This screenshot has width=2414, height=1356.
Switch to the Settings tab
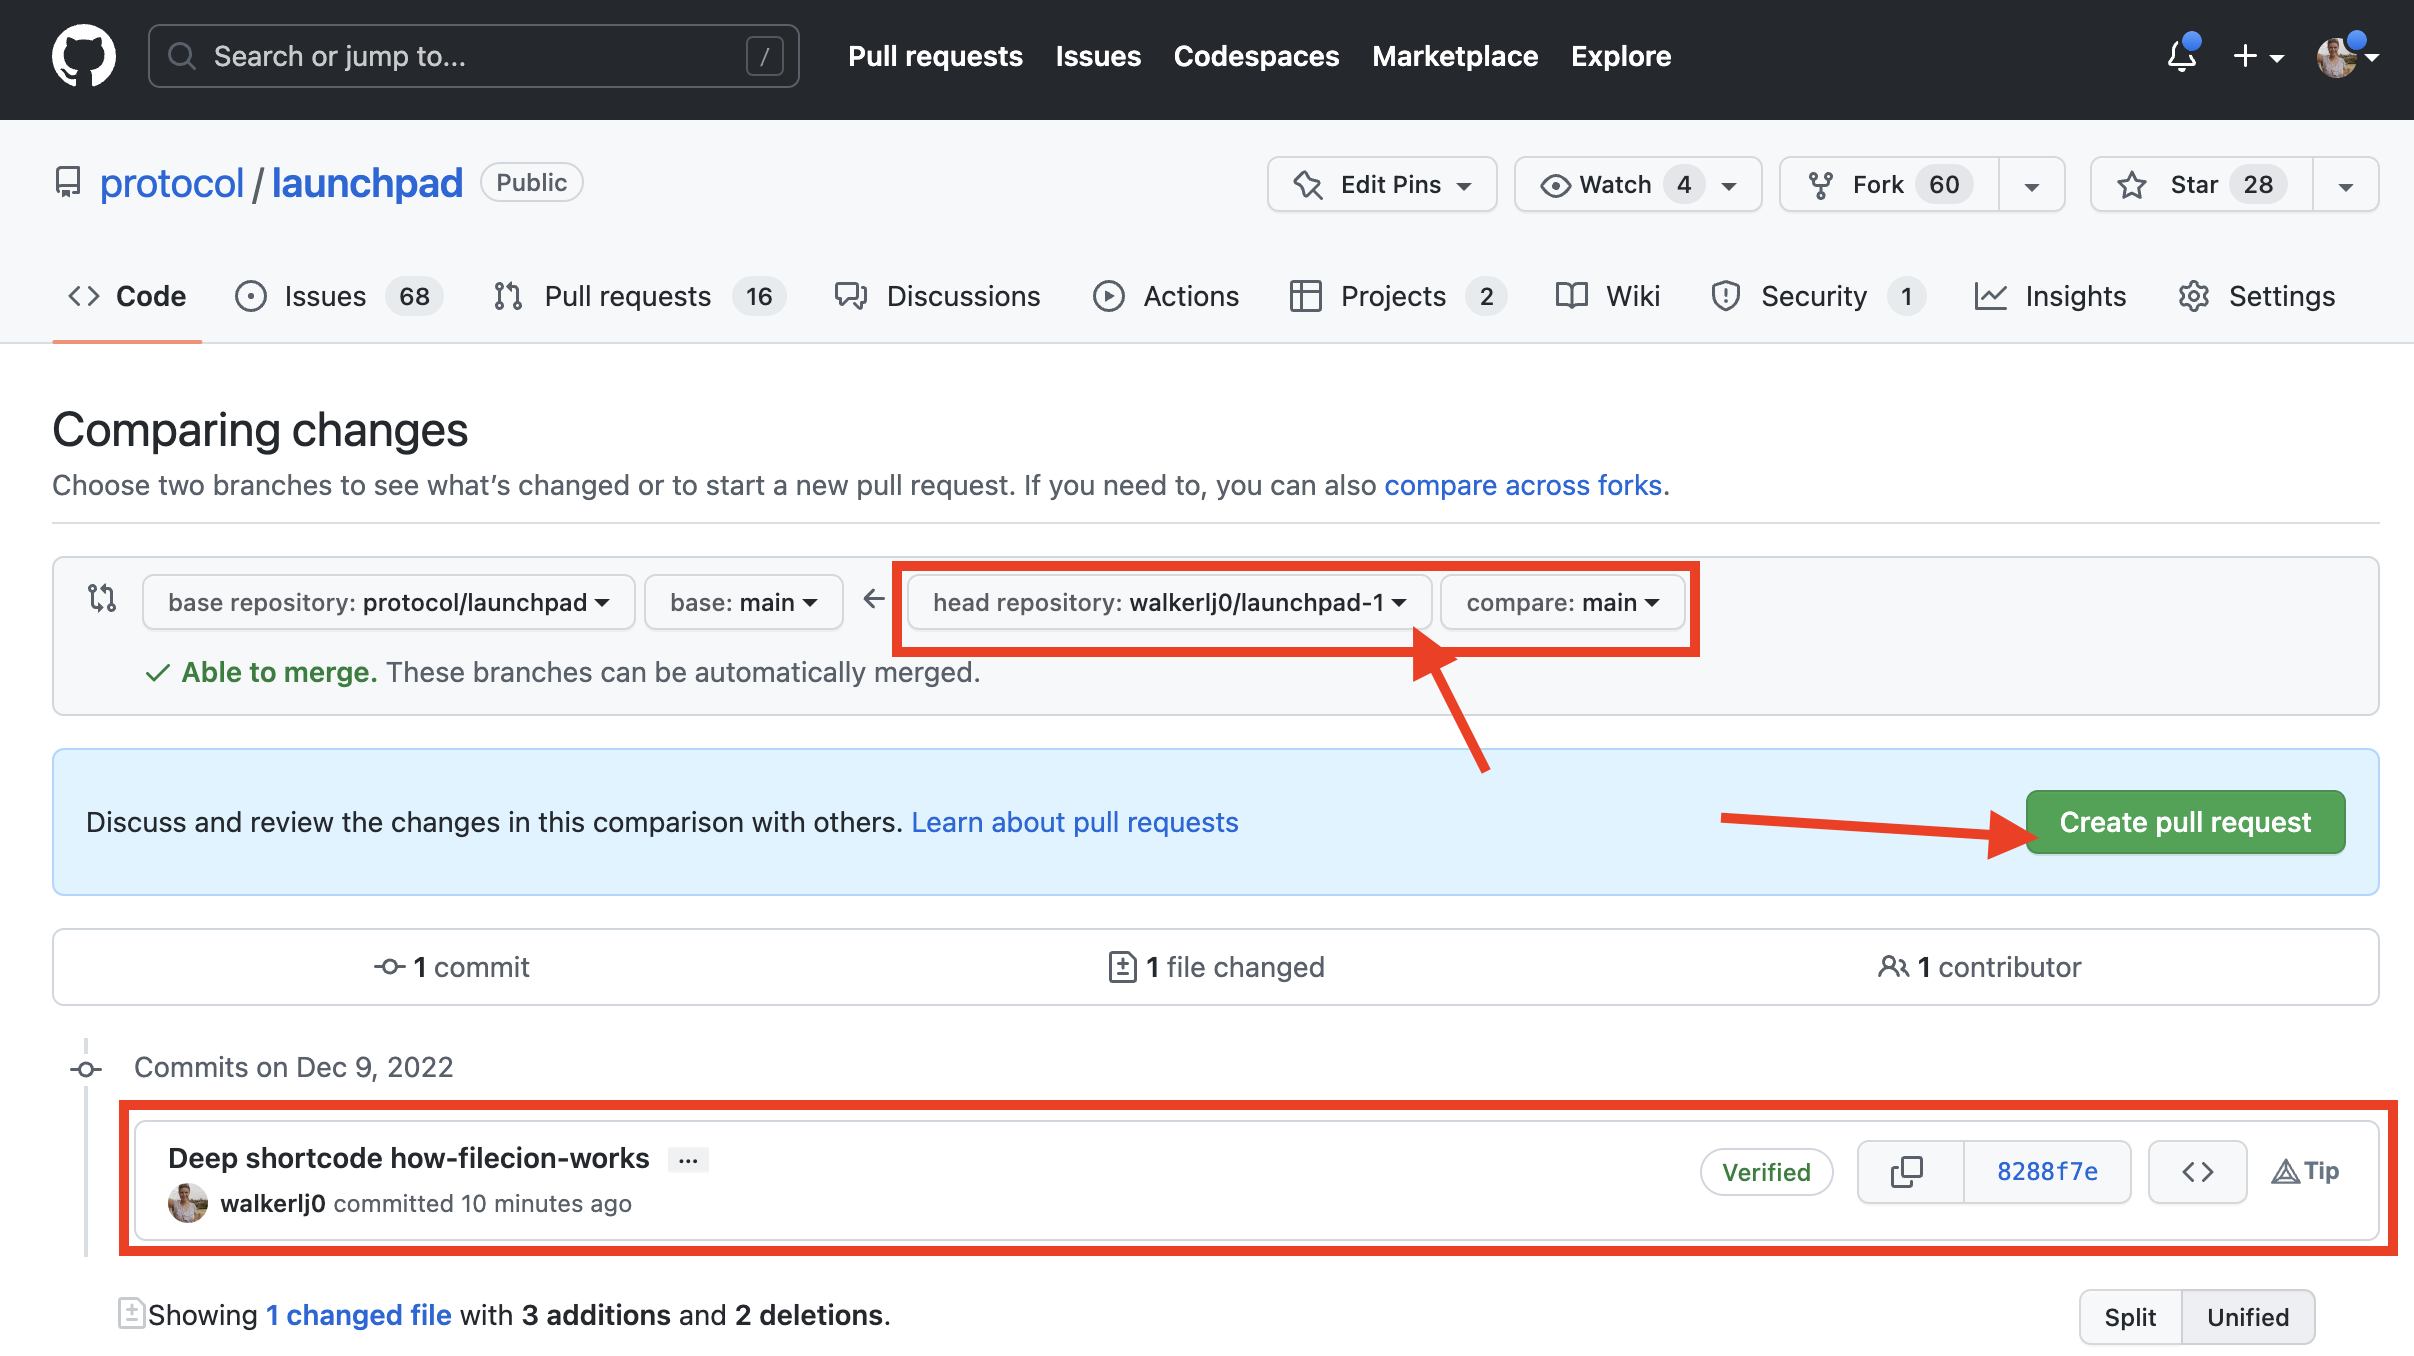click(x=2257, y=296)
